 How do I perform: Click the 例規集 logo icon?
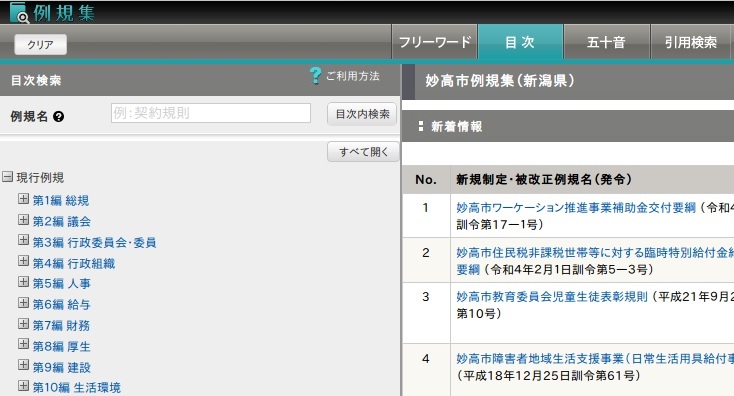pyautogui.click(x=19, y=12)
